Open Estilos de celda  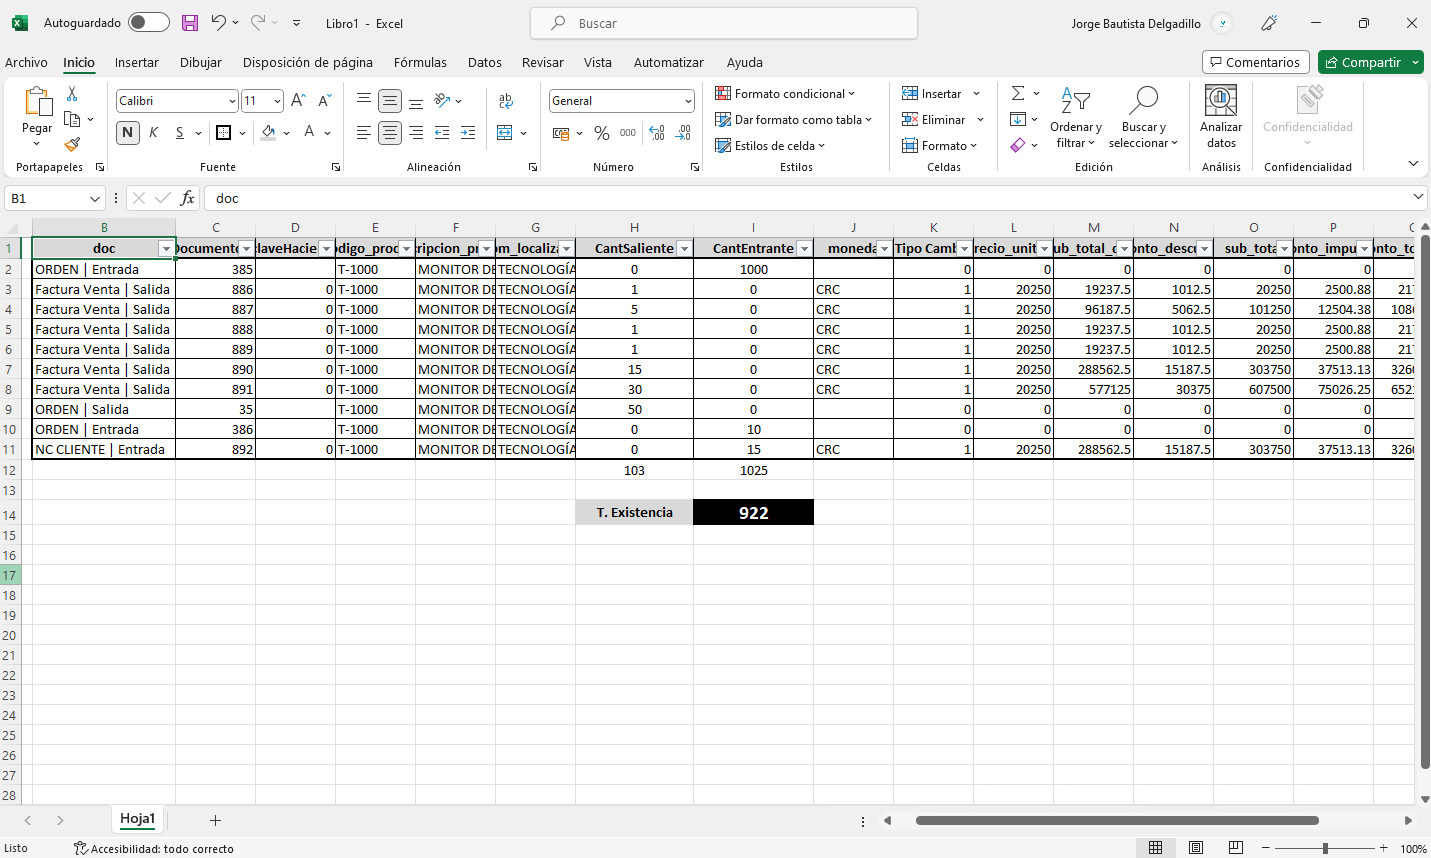coord(770,145)
